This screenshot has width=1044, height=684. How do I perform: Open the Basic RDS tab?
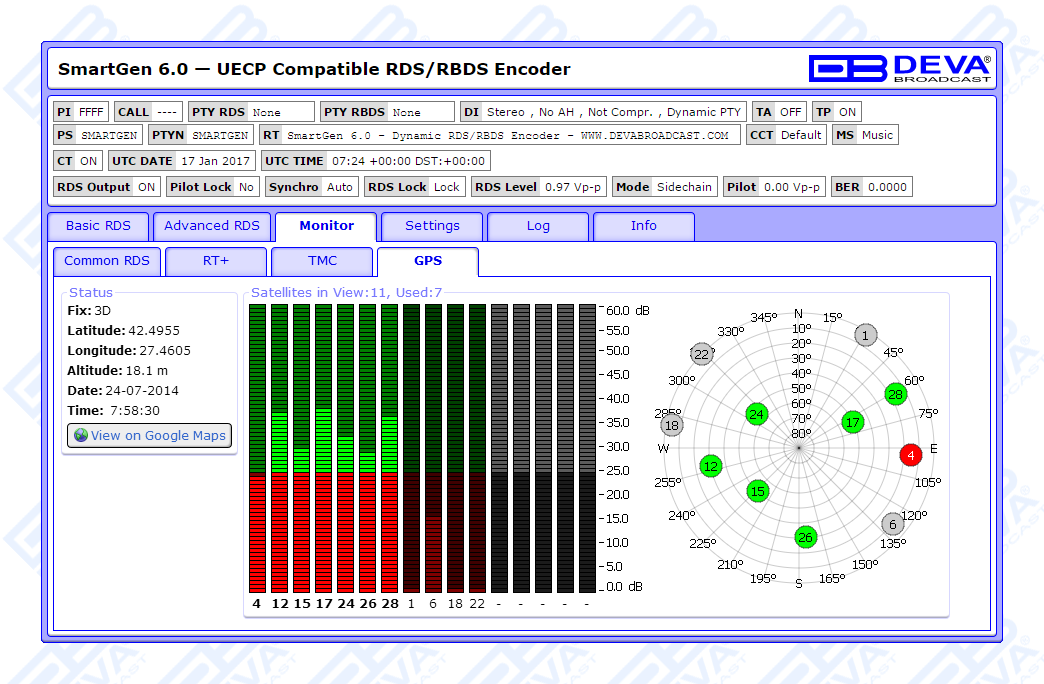coord(98,226)
